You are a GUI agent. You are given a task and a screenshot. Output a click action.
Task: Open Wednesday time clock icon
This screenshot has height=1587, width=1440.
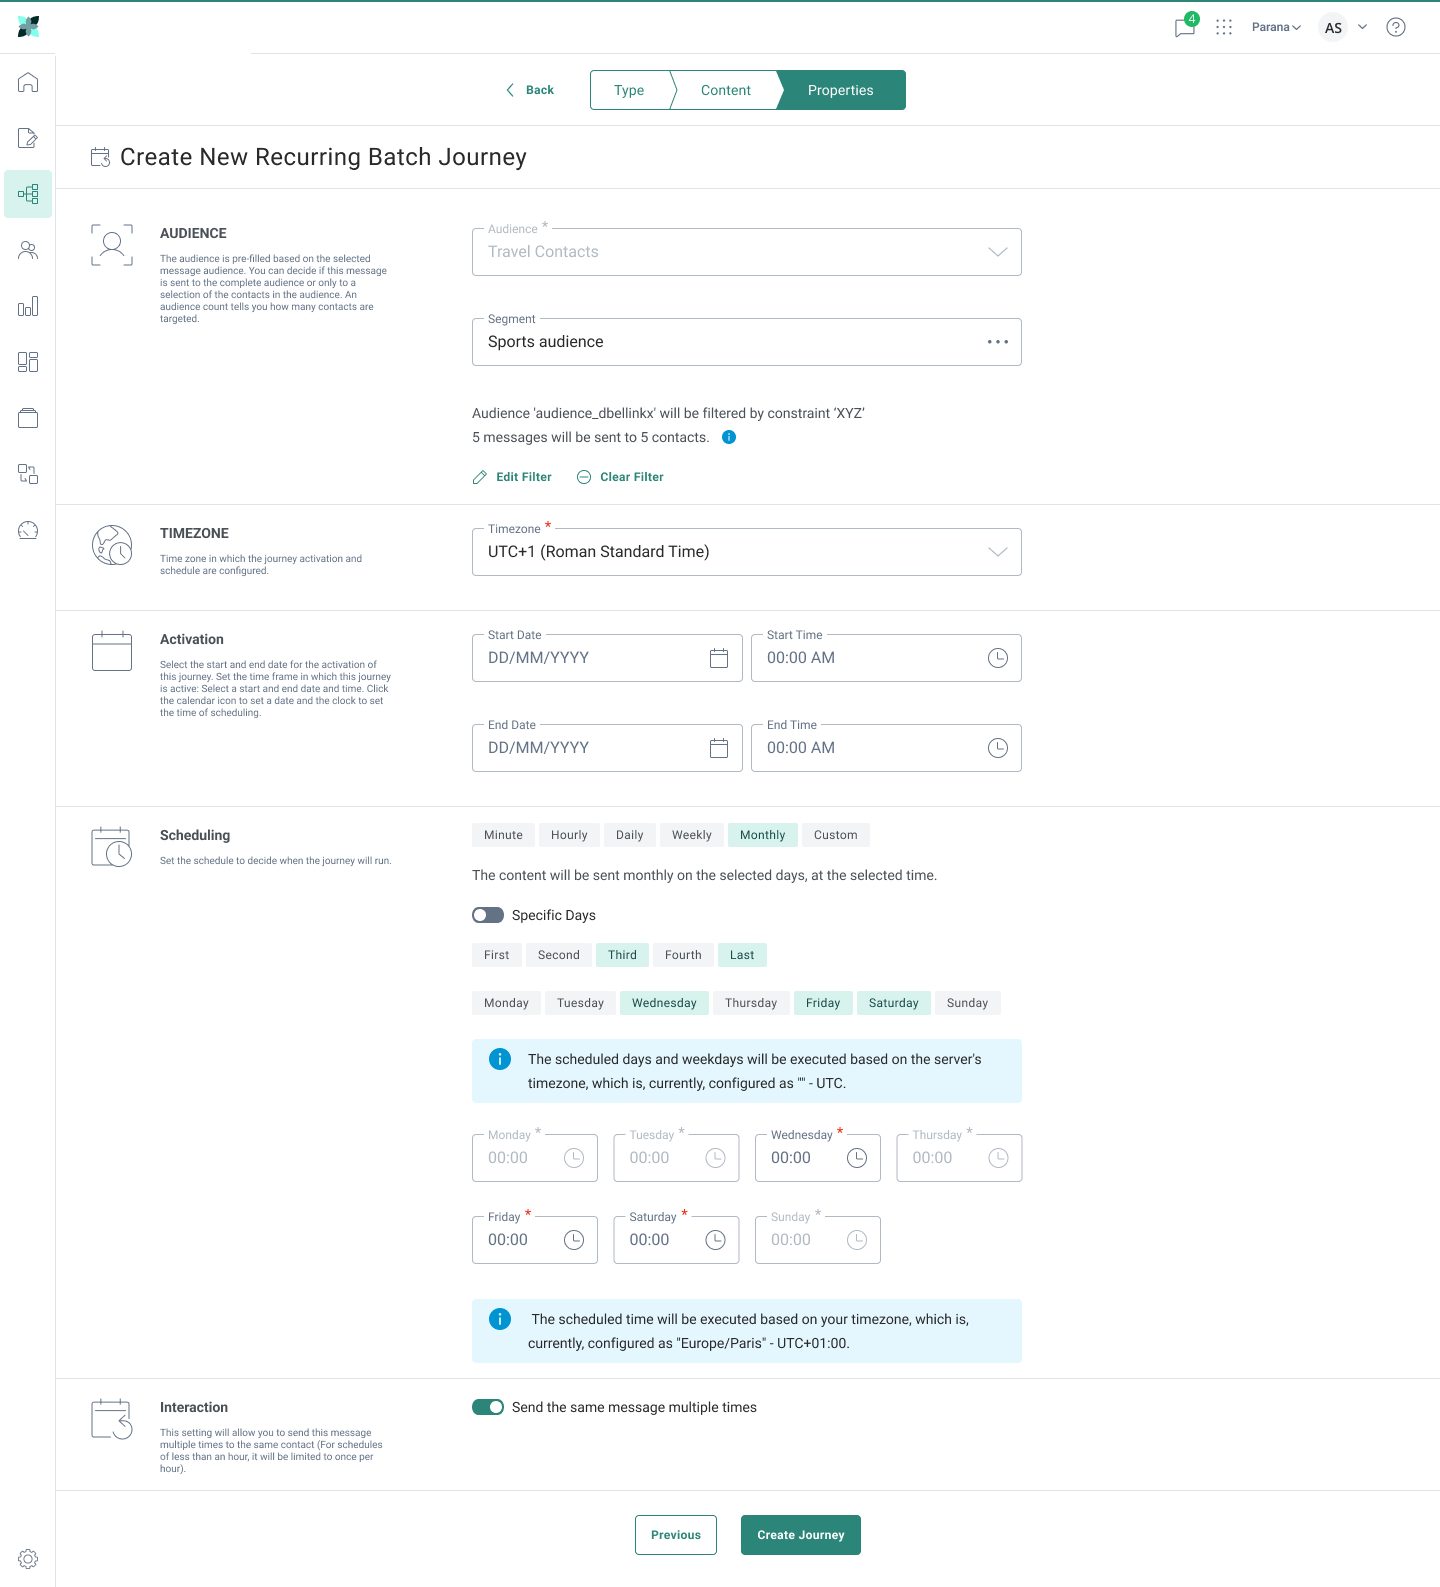[857, 1158]
